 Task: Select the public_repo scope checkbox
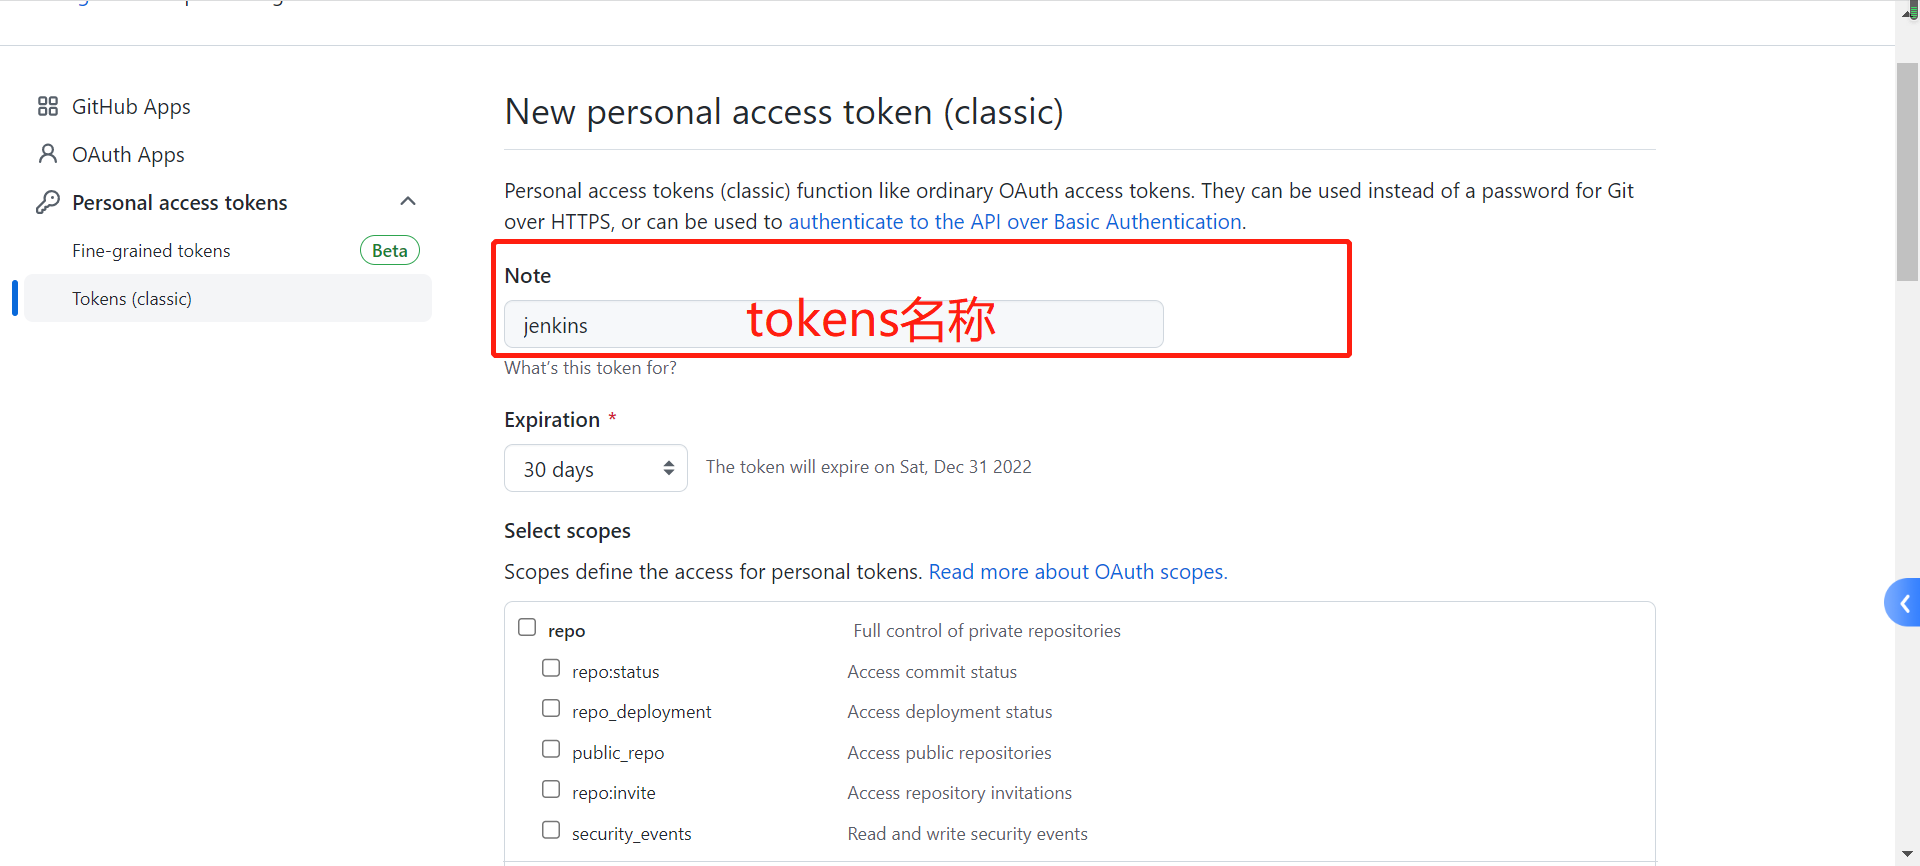pyautogui.click(x=551, y=749)
